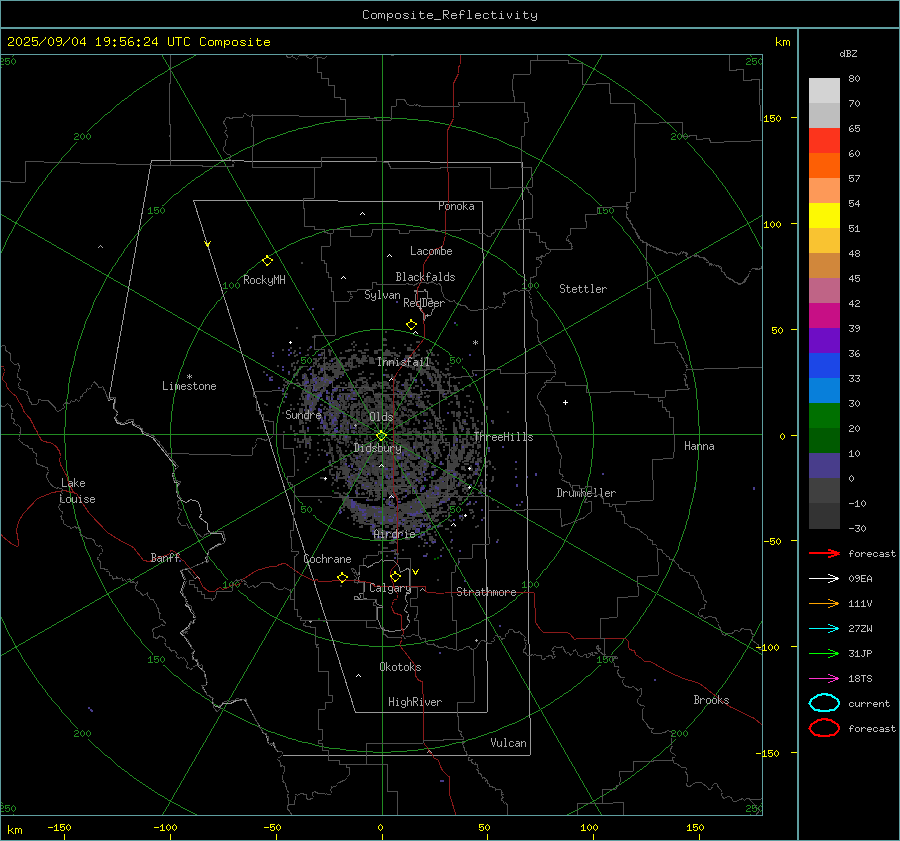Click yellow diamond marker near RedDeer

point(411,325)
